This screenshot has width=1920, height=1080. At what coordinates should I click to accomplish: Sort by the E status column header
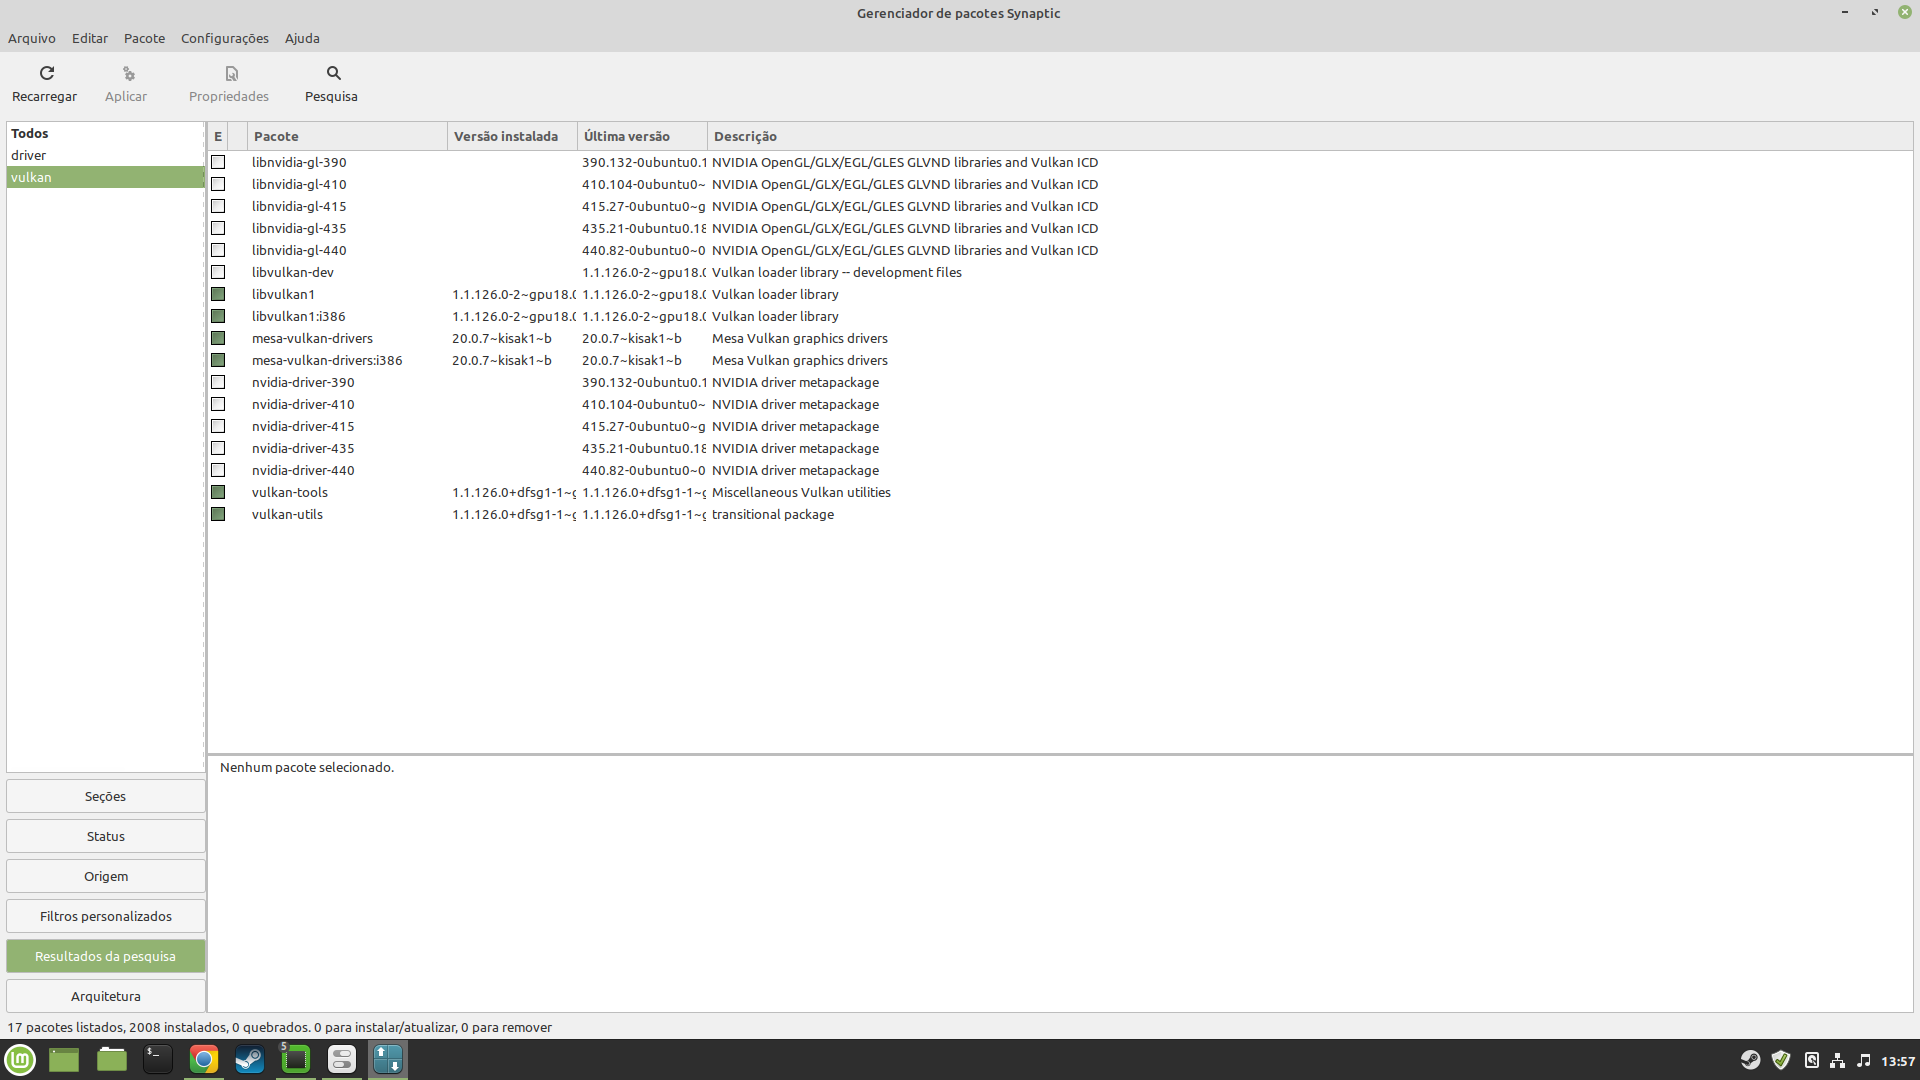pyautogui.click(x=218, y=136)
